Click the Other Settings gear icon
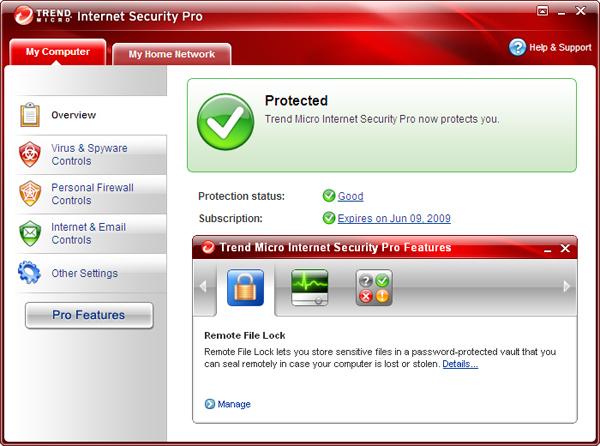Image resolution: width=600 pixels, height=446 pixels. (x=30, y=273)
